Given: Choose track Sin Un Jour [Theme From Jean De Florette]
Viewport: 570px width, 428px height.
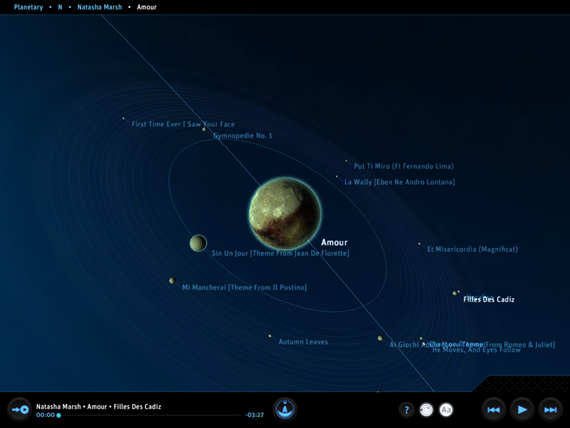Looking at the screenshot, I should [x=280, y=253].
